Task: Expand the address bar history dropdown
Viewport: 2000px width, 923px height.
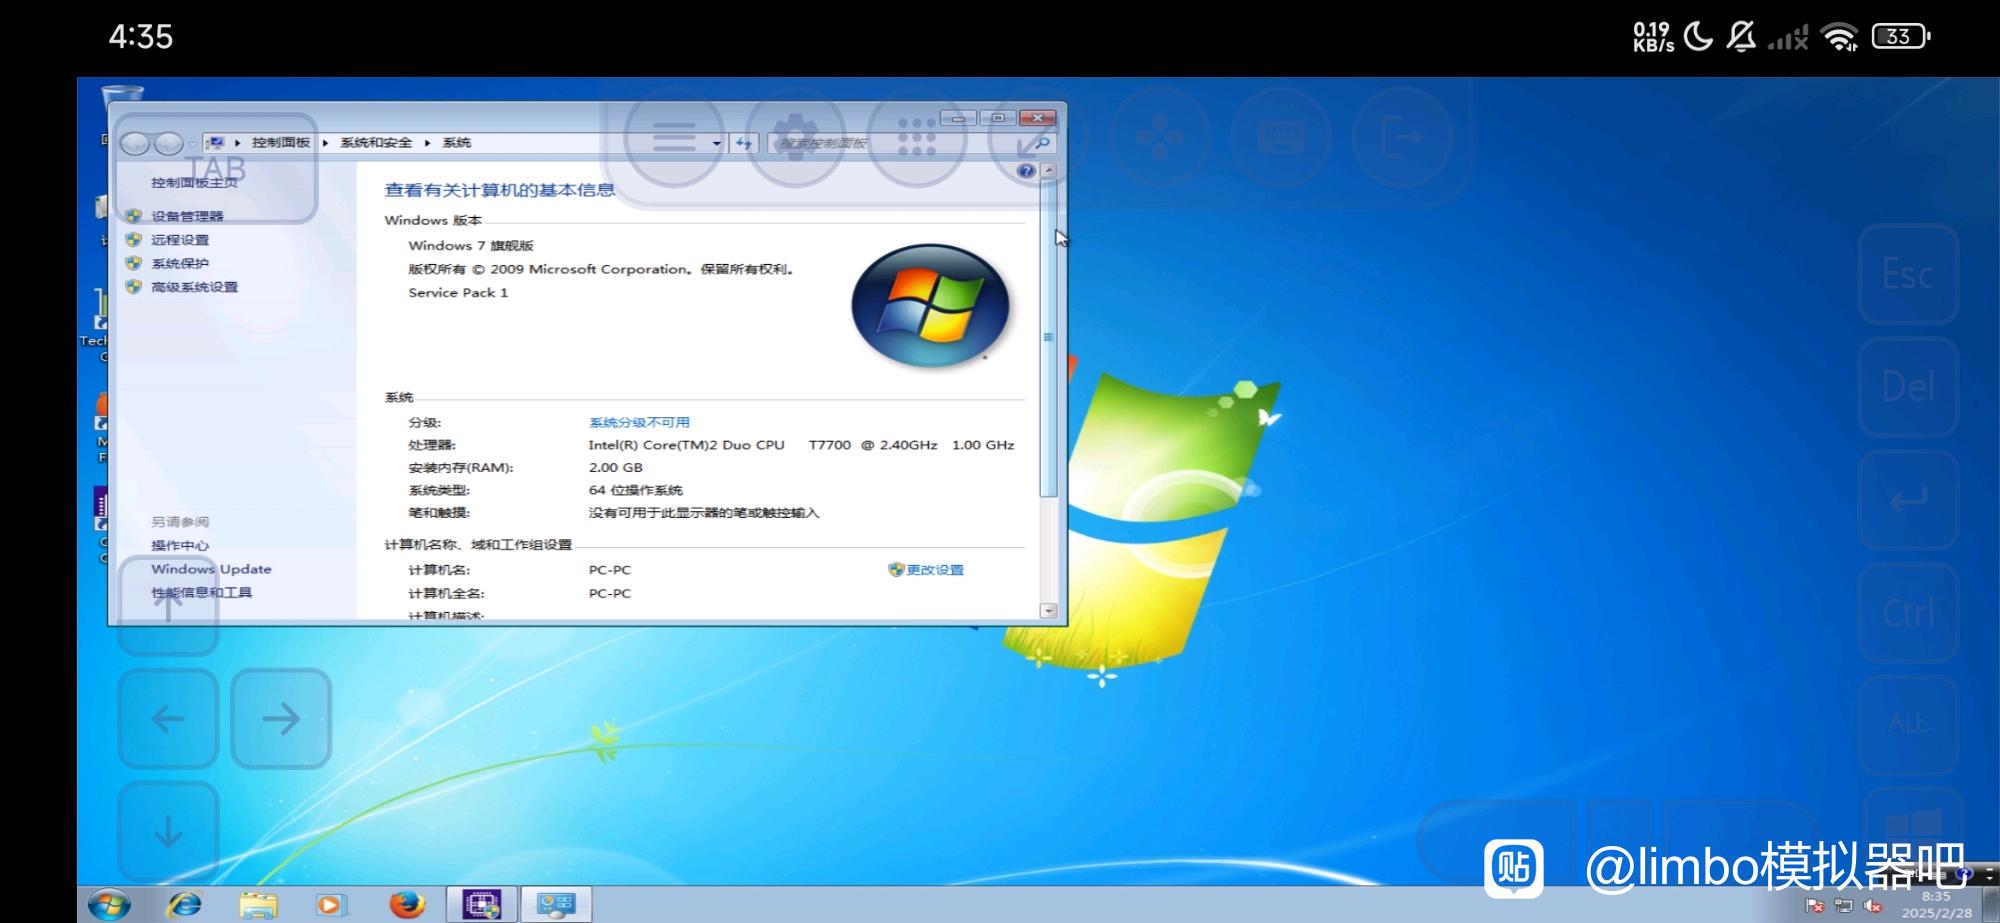Action: [x=716, y=143]
